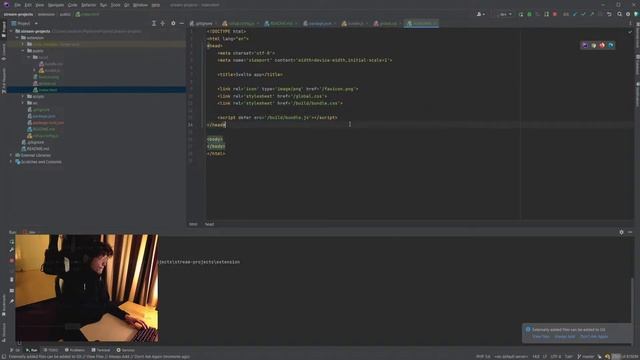This screenshot has width=640, height=360.
Task: Click Don't Ask Again in notification
Action: pyautogui.click(x=594, y=336)
